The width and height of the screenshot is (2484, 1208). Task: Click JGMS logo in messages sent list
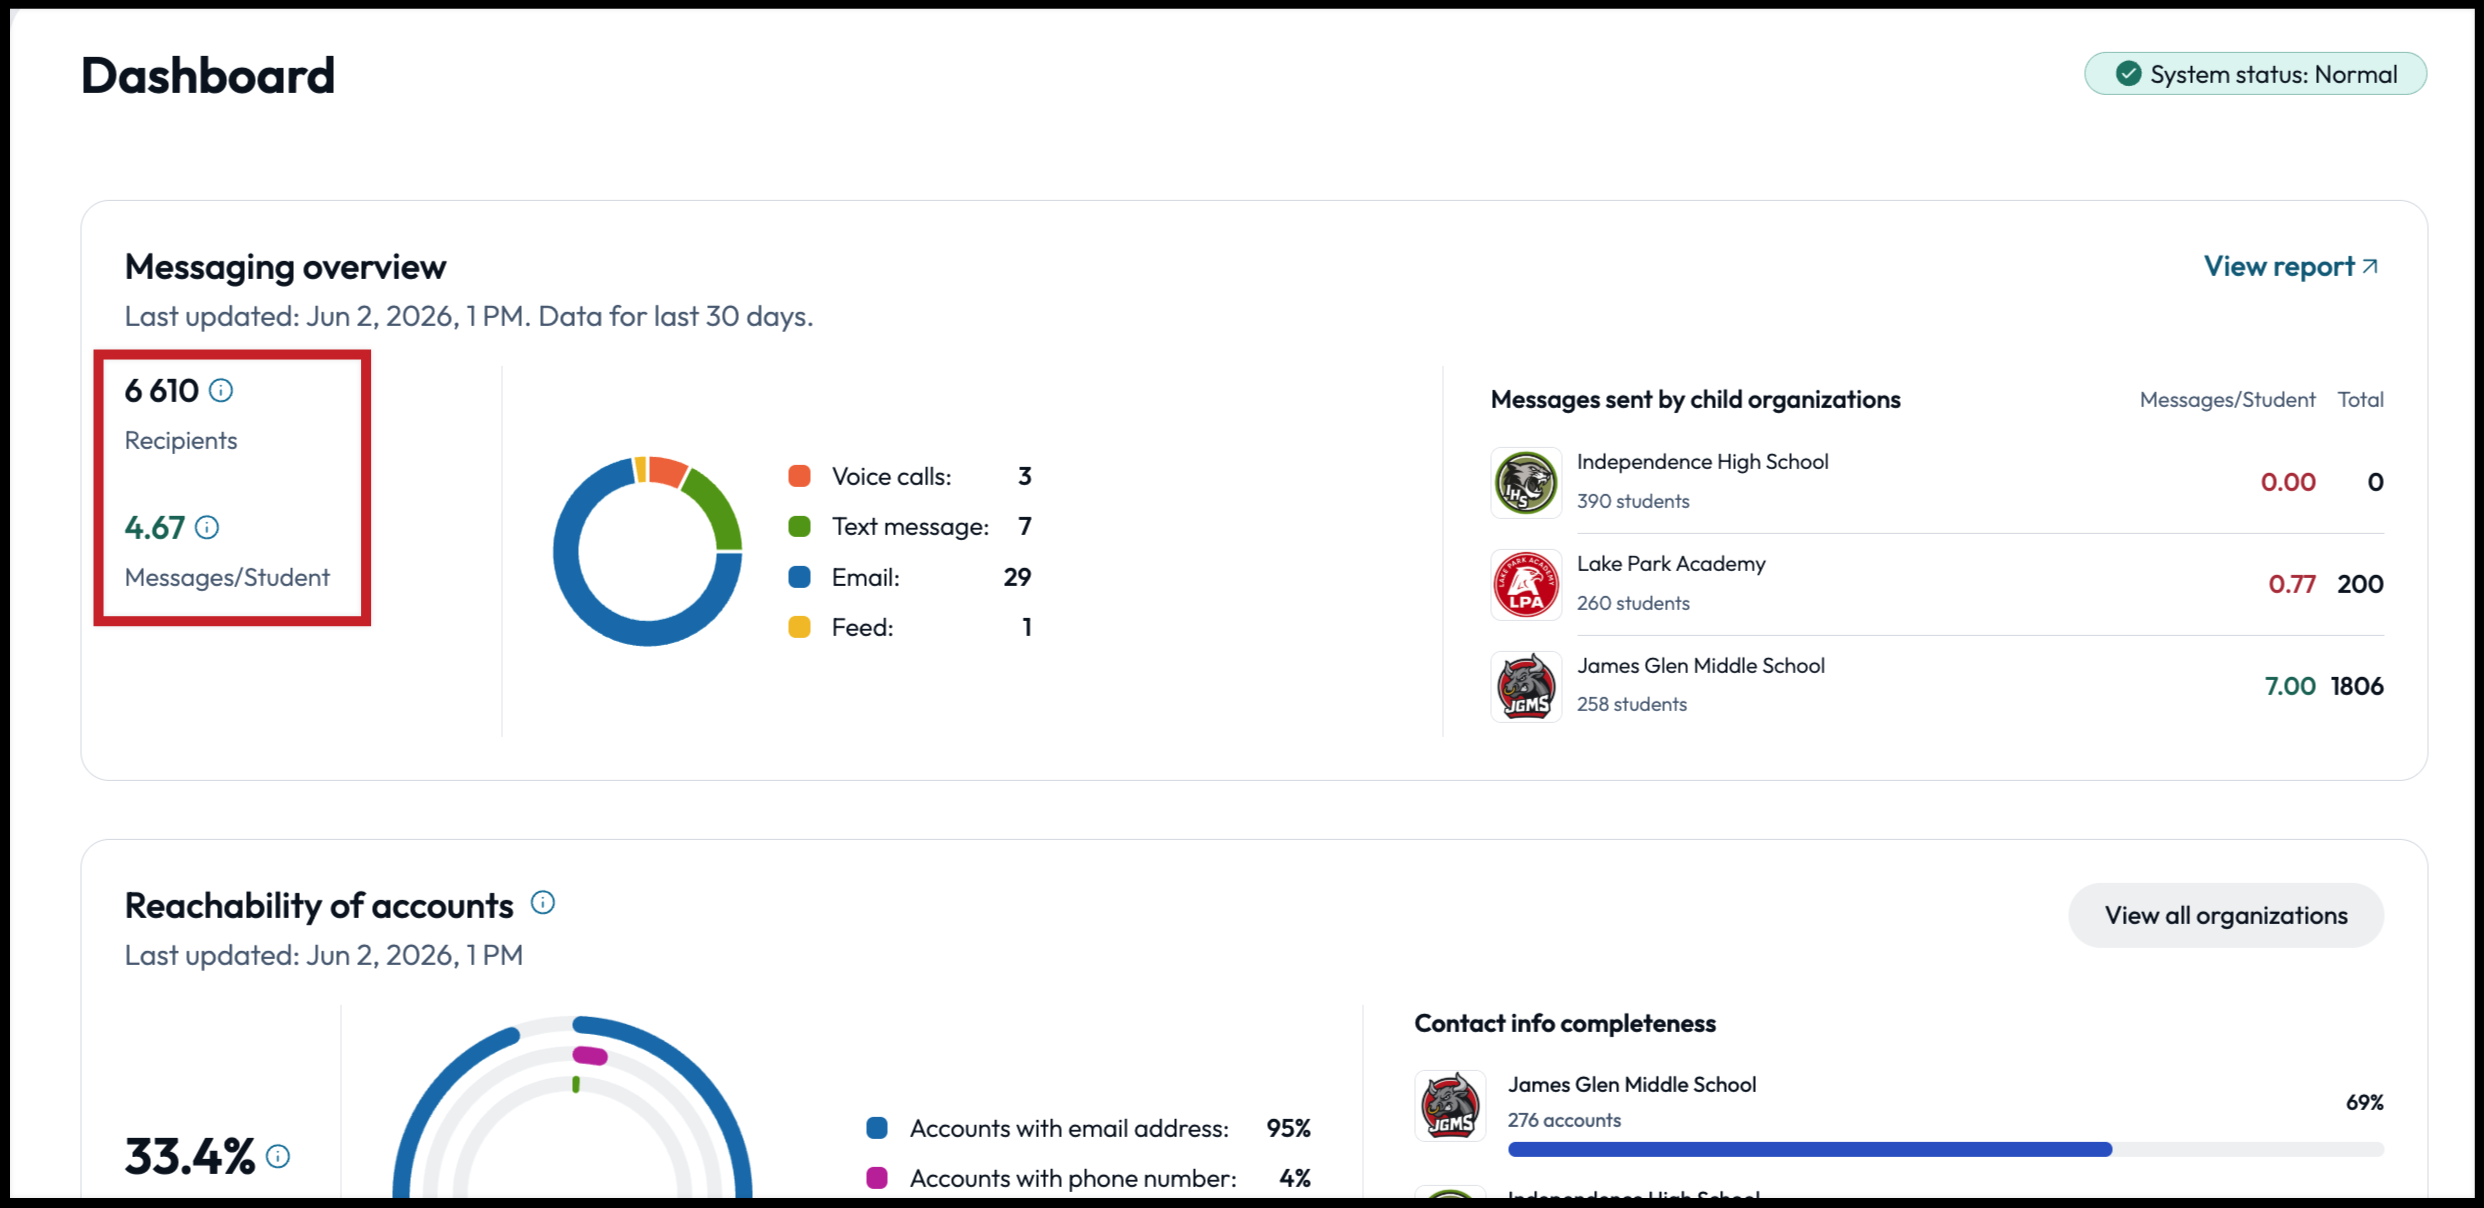(x=1526, y=687)
